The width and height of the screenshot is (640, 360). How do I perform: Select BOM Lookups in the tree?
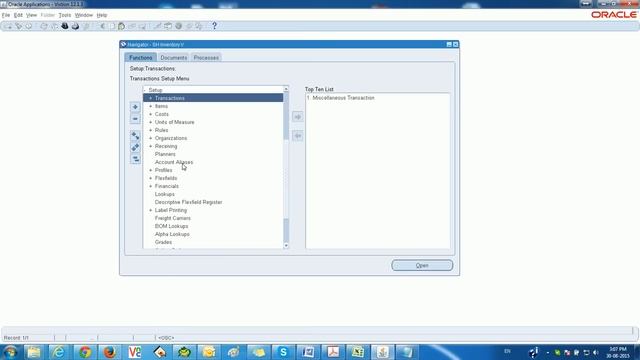coord(171,226)
